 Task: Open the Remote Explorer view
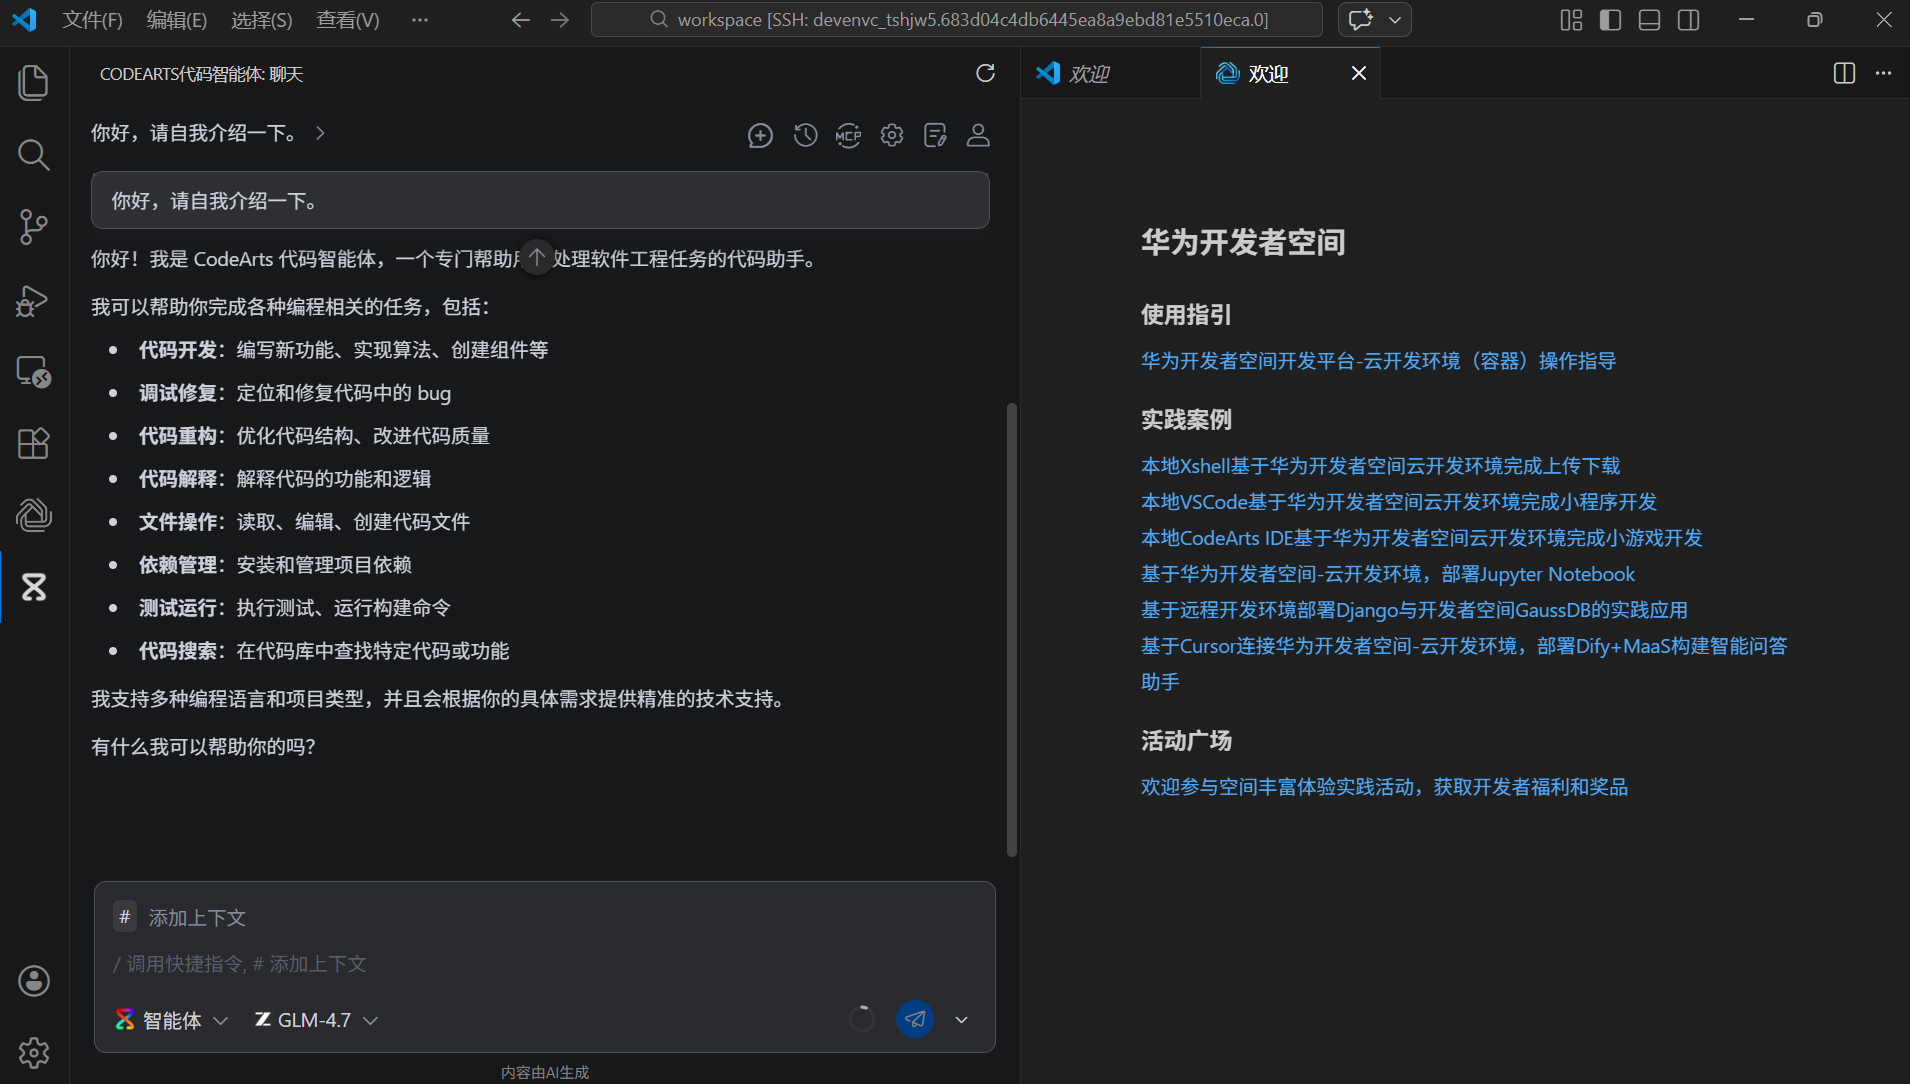coord(34,371)
